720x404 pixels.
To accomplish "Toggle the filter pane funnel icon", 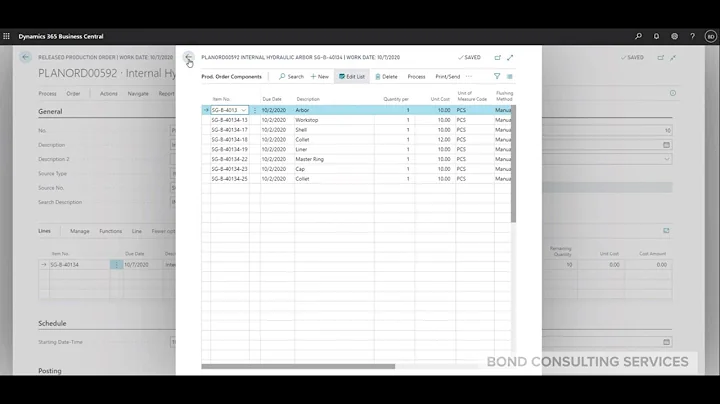I will tap(497, 76).
